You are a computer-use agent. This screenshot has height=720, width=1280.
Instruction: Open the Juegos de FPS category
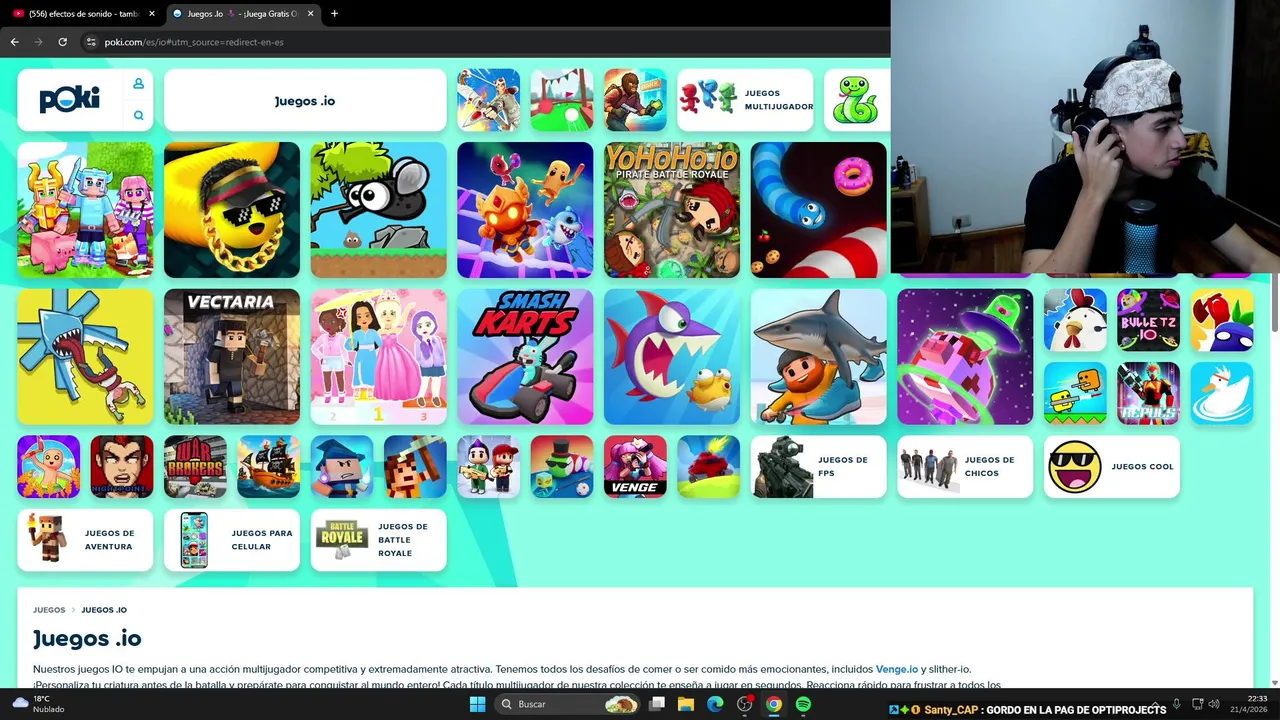818,467
